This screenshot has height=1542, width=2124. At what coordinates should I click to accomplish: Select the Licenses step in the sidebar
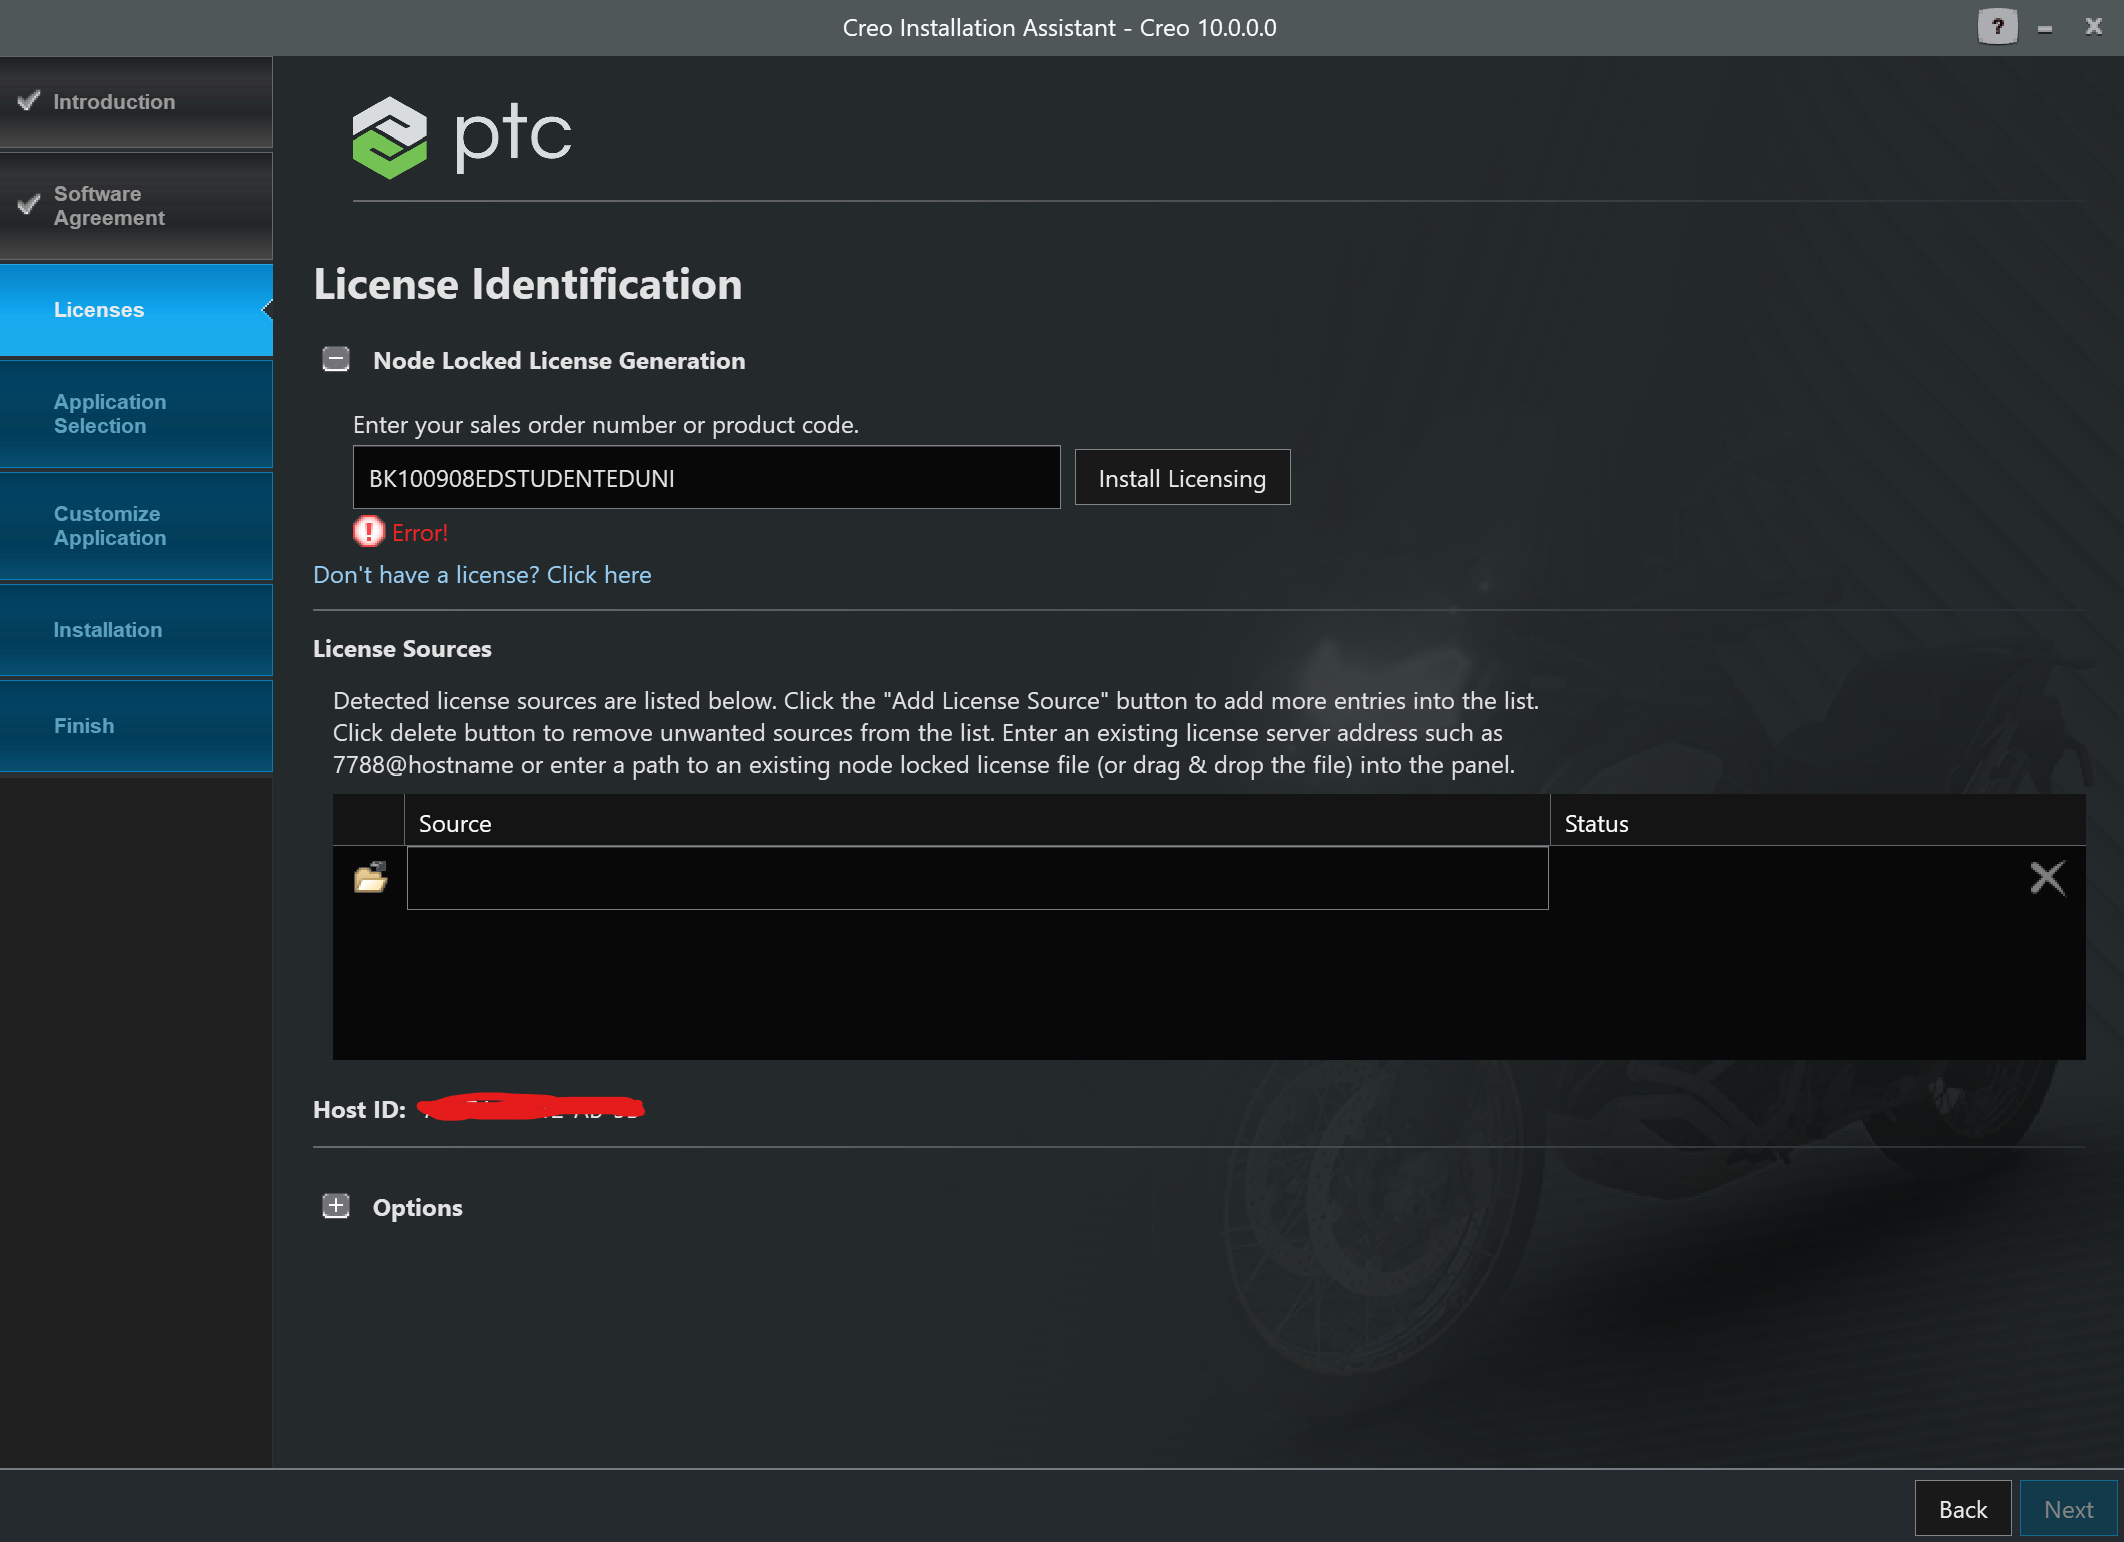point(98,309)
